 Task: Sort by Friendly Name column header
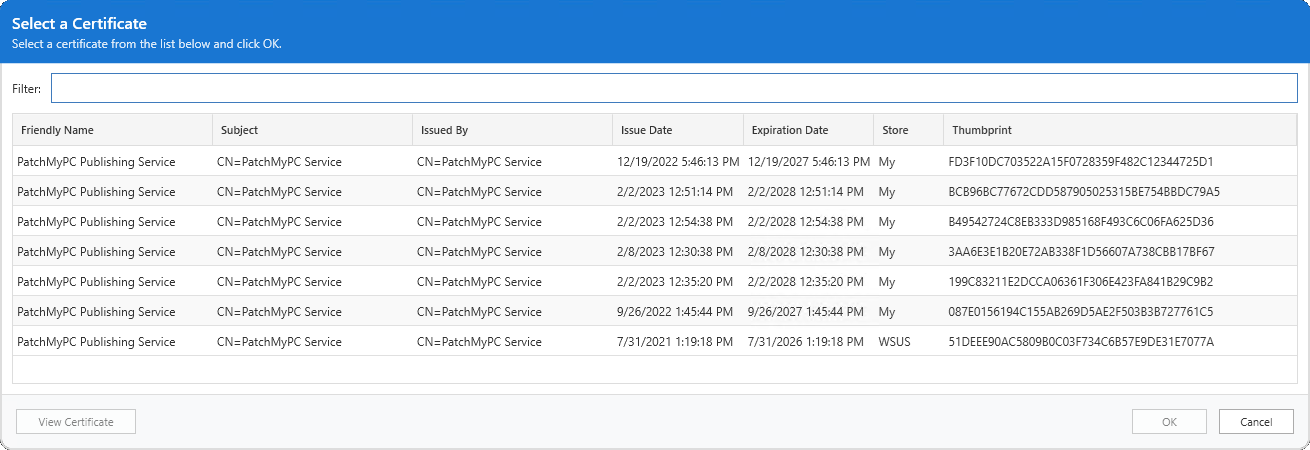pyautogui.click(x=112, y=130)
